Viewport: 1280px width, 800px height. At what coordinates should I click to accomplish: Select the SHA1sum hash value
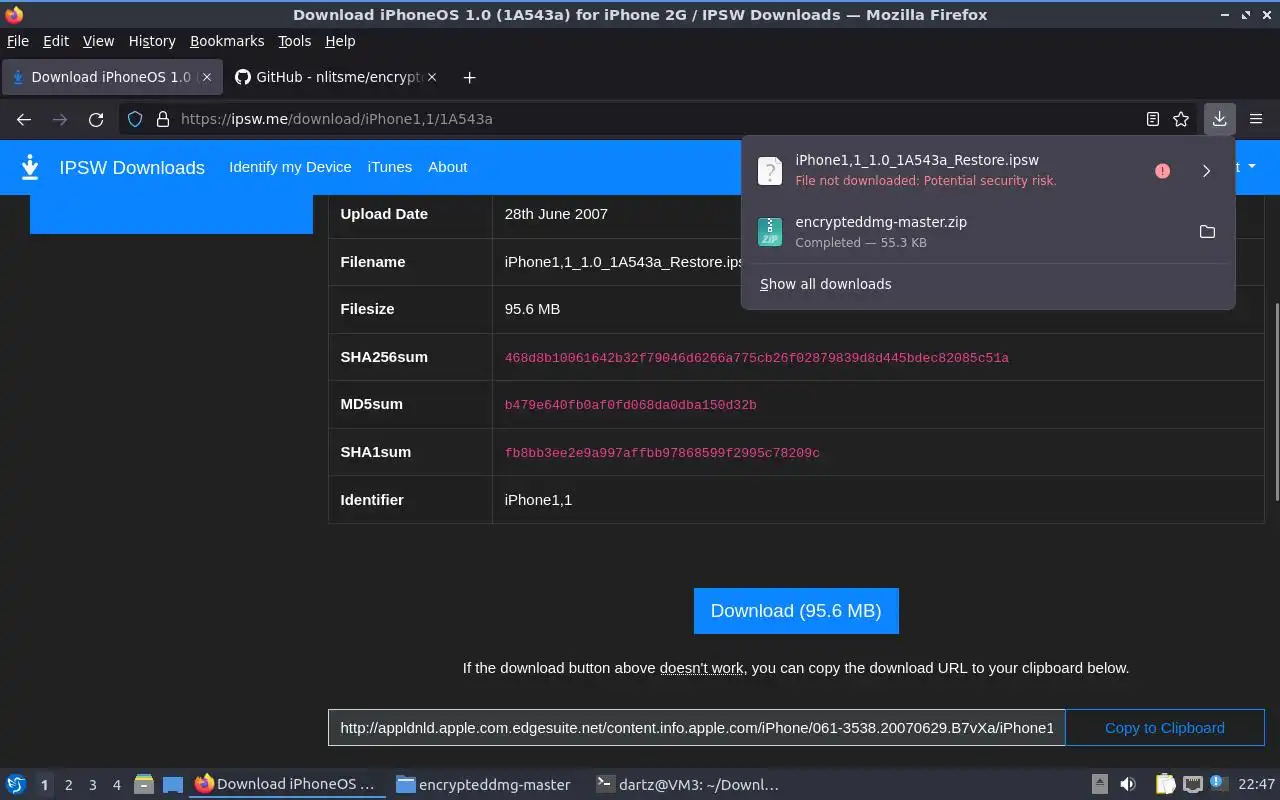coord(662,453)
